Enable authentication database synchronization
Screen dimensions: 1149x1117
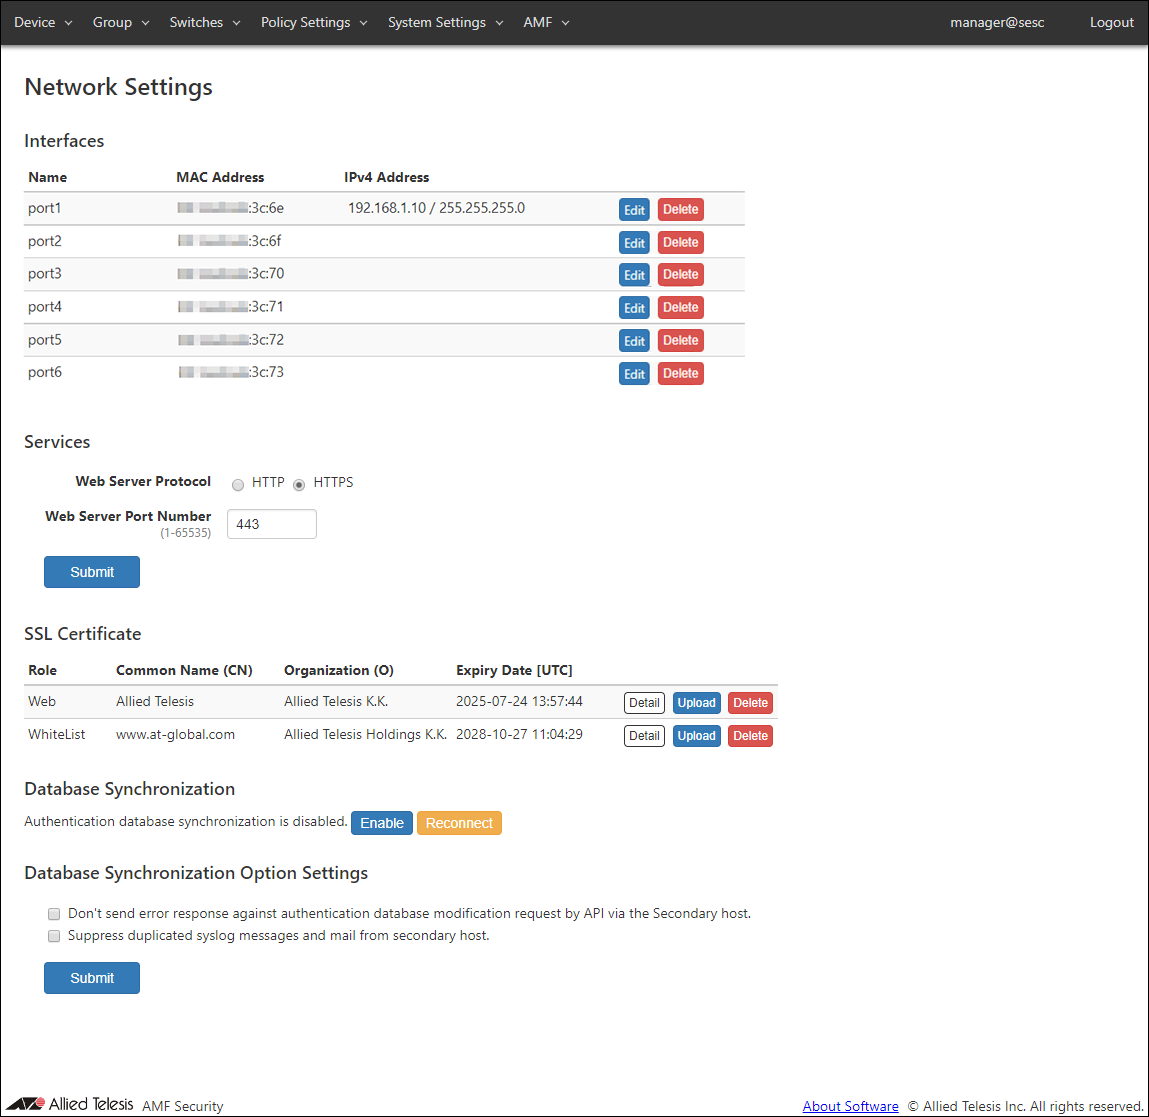(x=382, y=823)
